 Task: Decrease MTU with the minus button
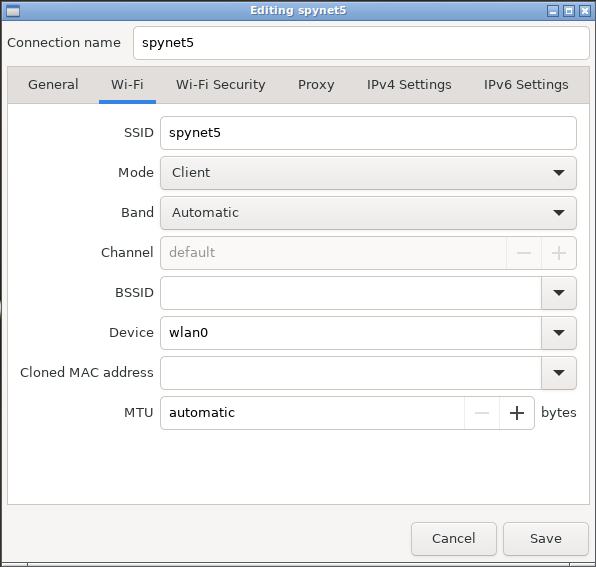click(482, 413)
